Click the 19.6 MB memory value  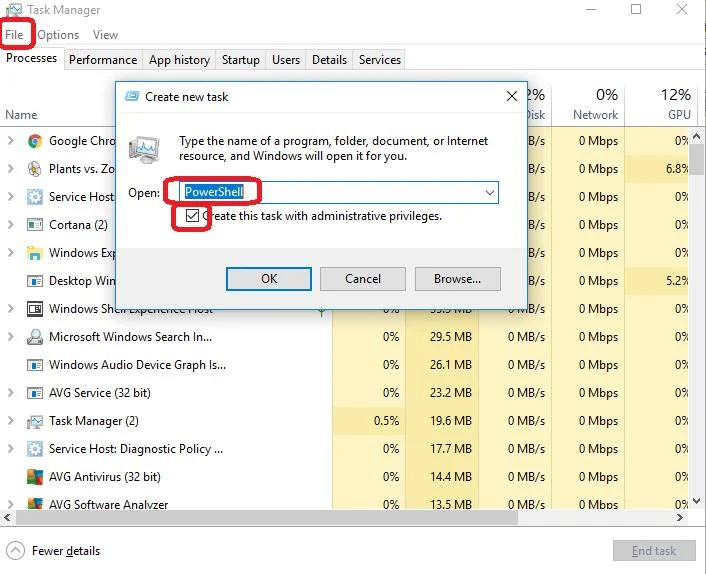coord(451,421)
